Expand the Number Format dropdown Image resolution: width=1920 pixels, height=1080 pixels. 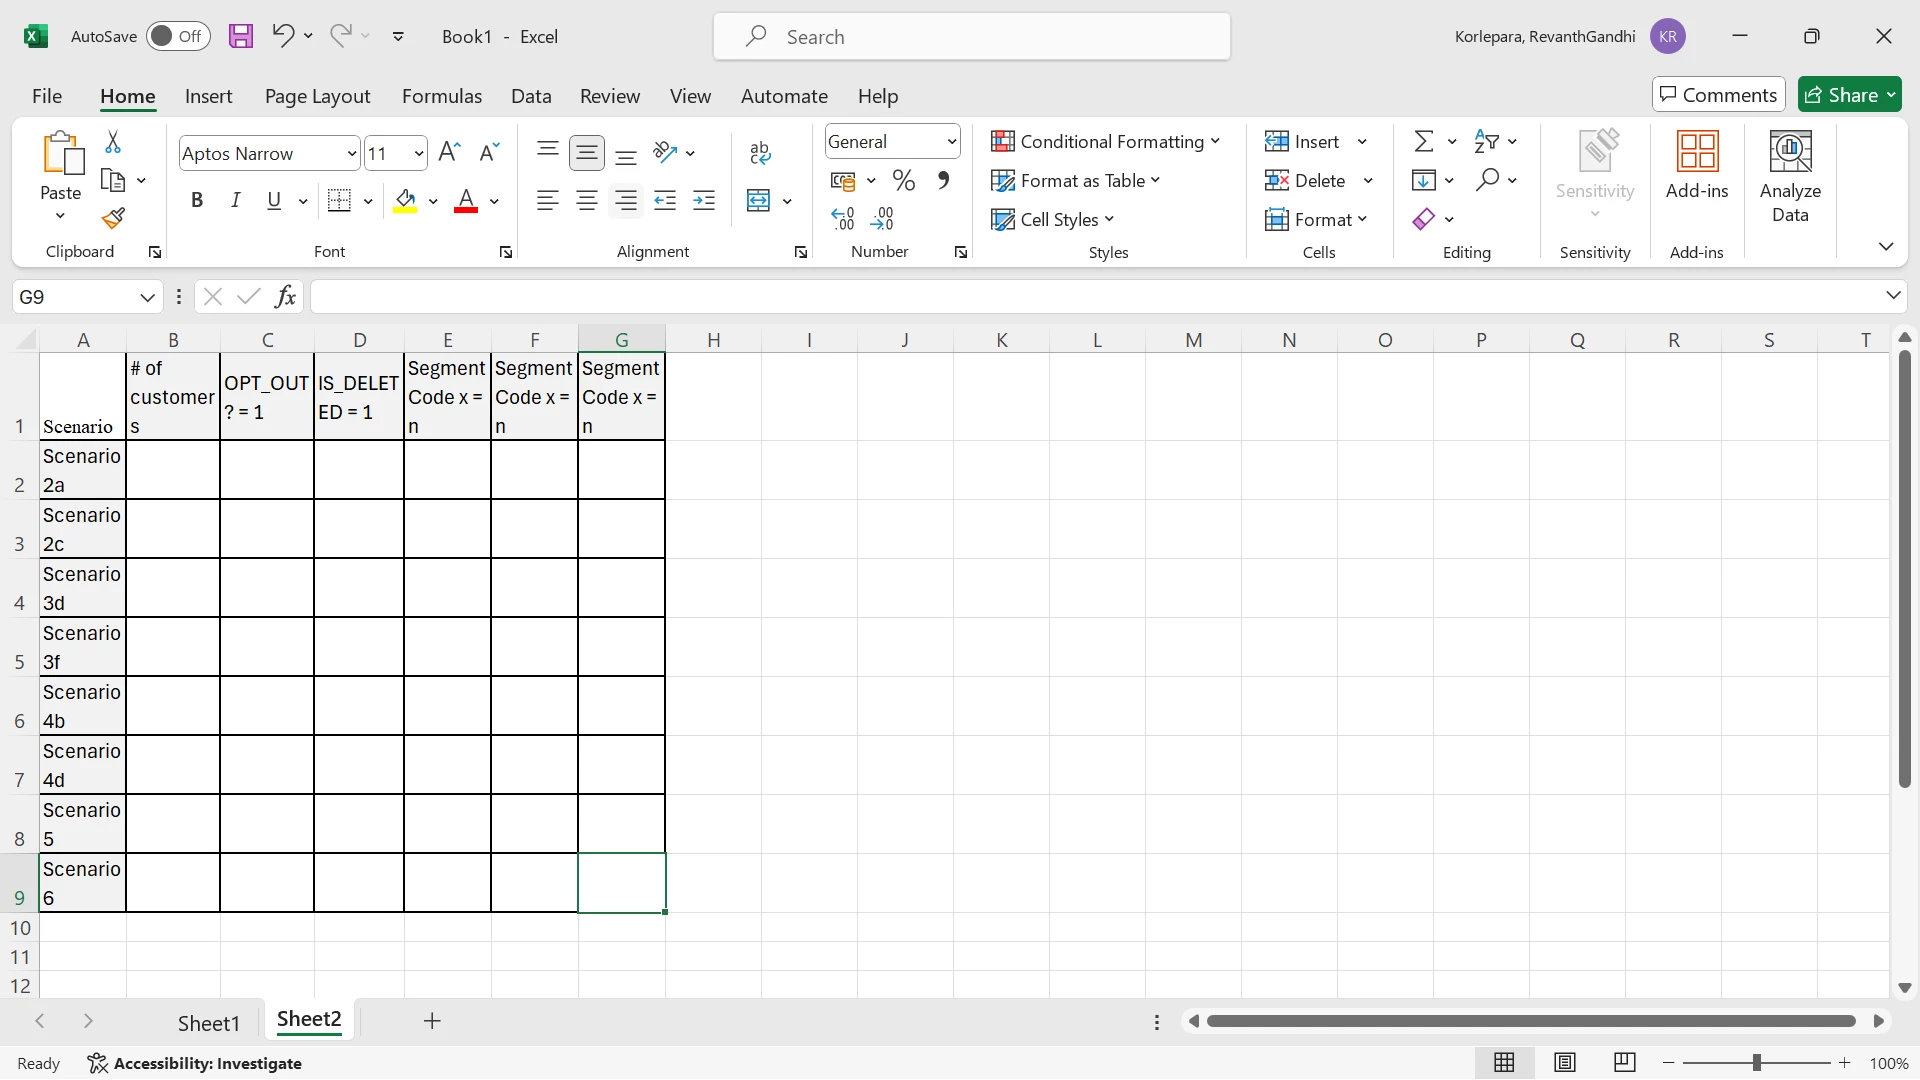pyautogui.click(x=951, y=142)
